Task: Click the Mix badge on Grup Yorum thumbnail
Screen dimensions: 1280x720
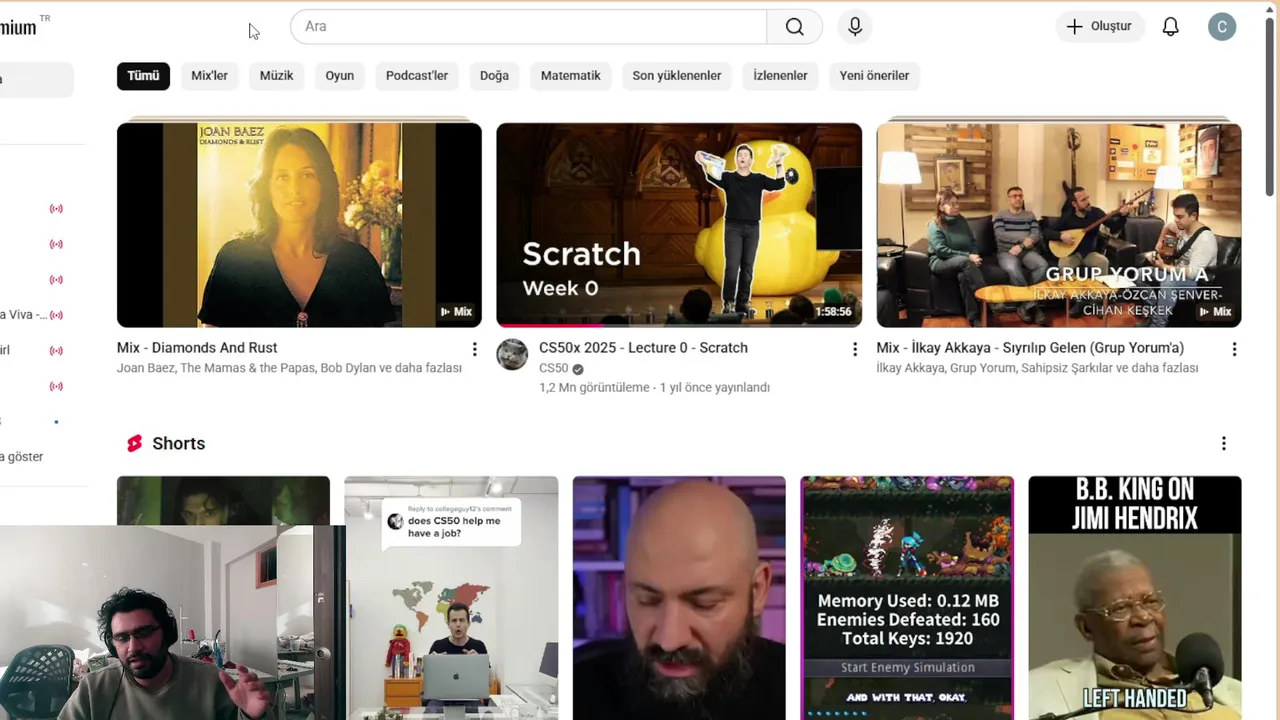Action: click(x=1216, y=312)
